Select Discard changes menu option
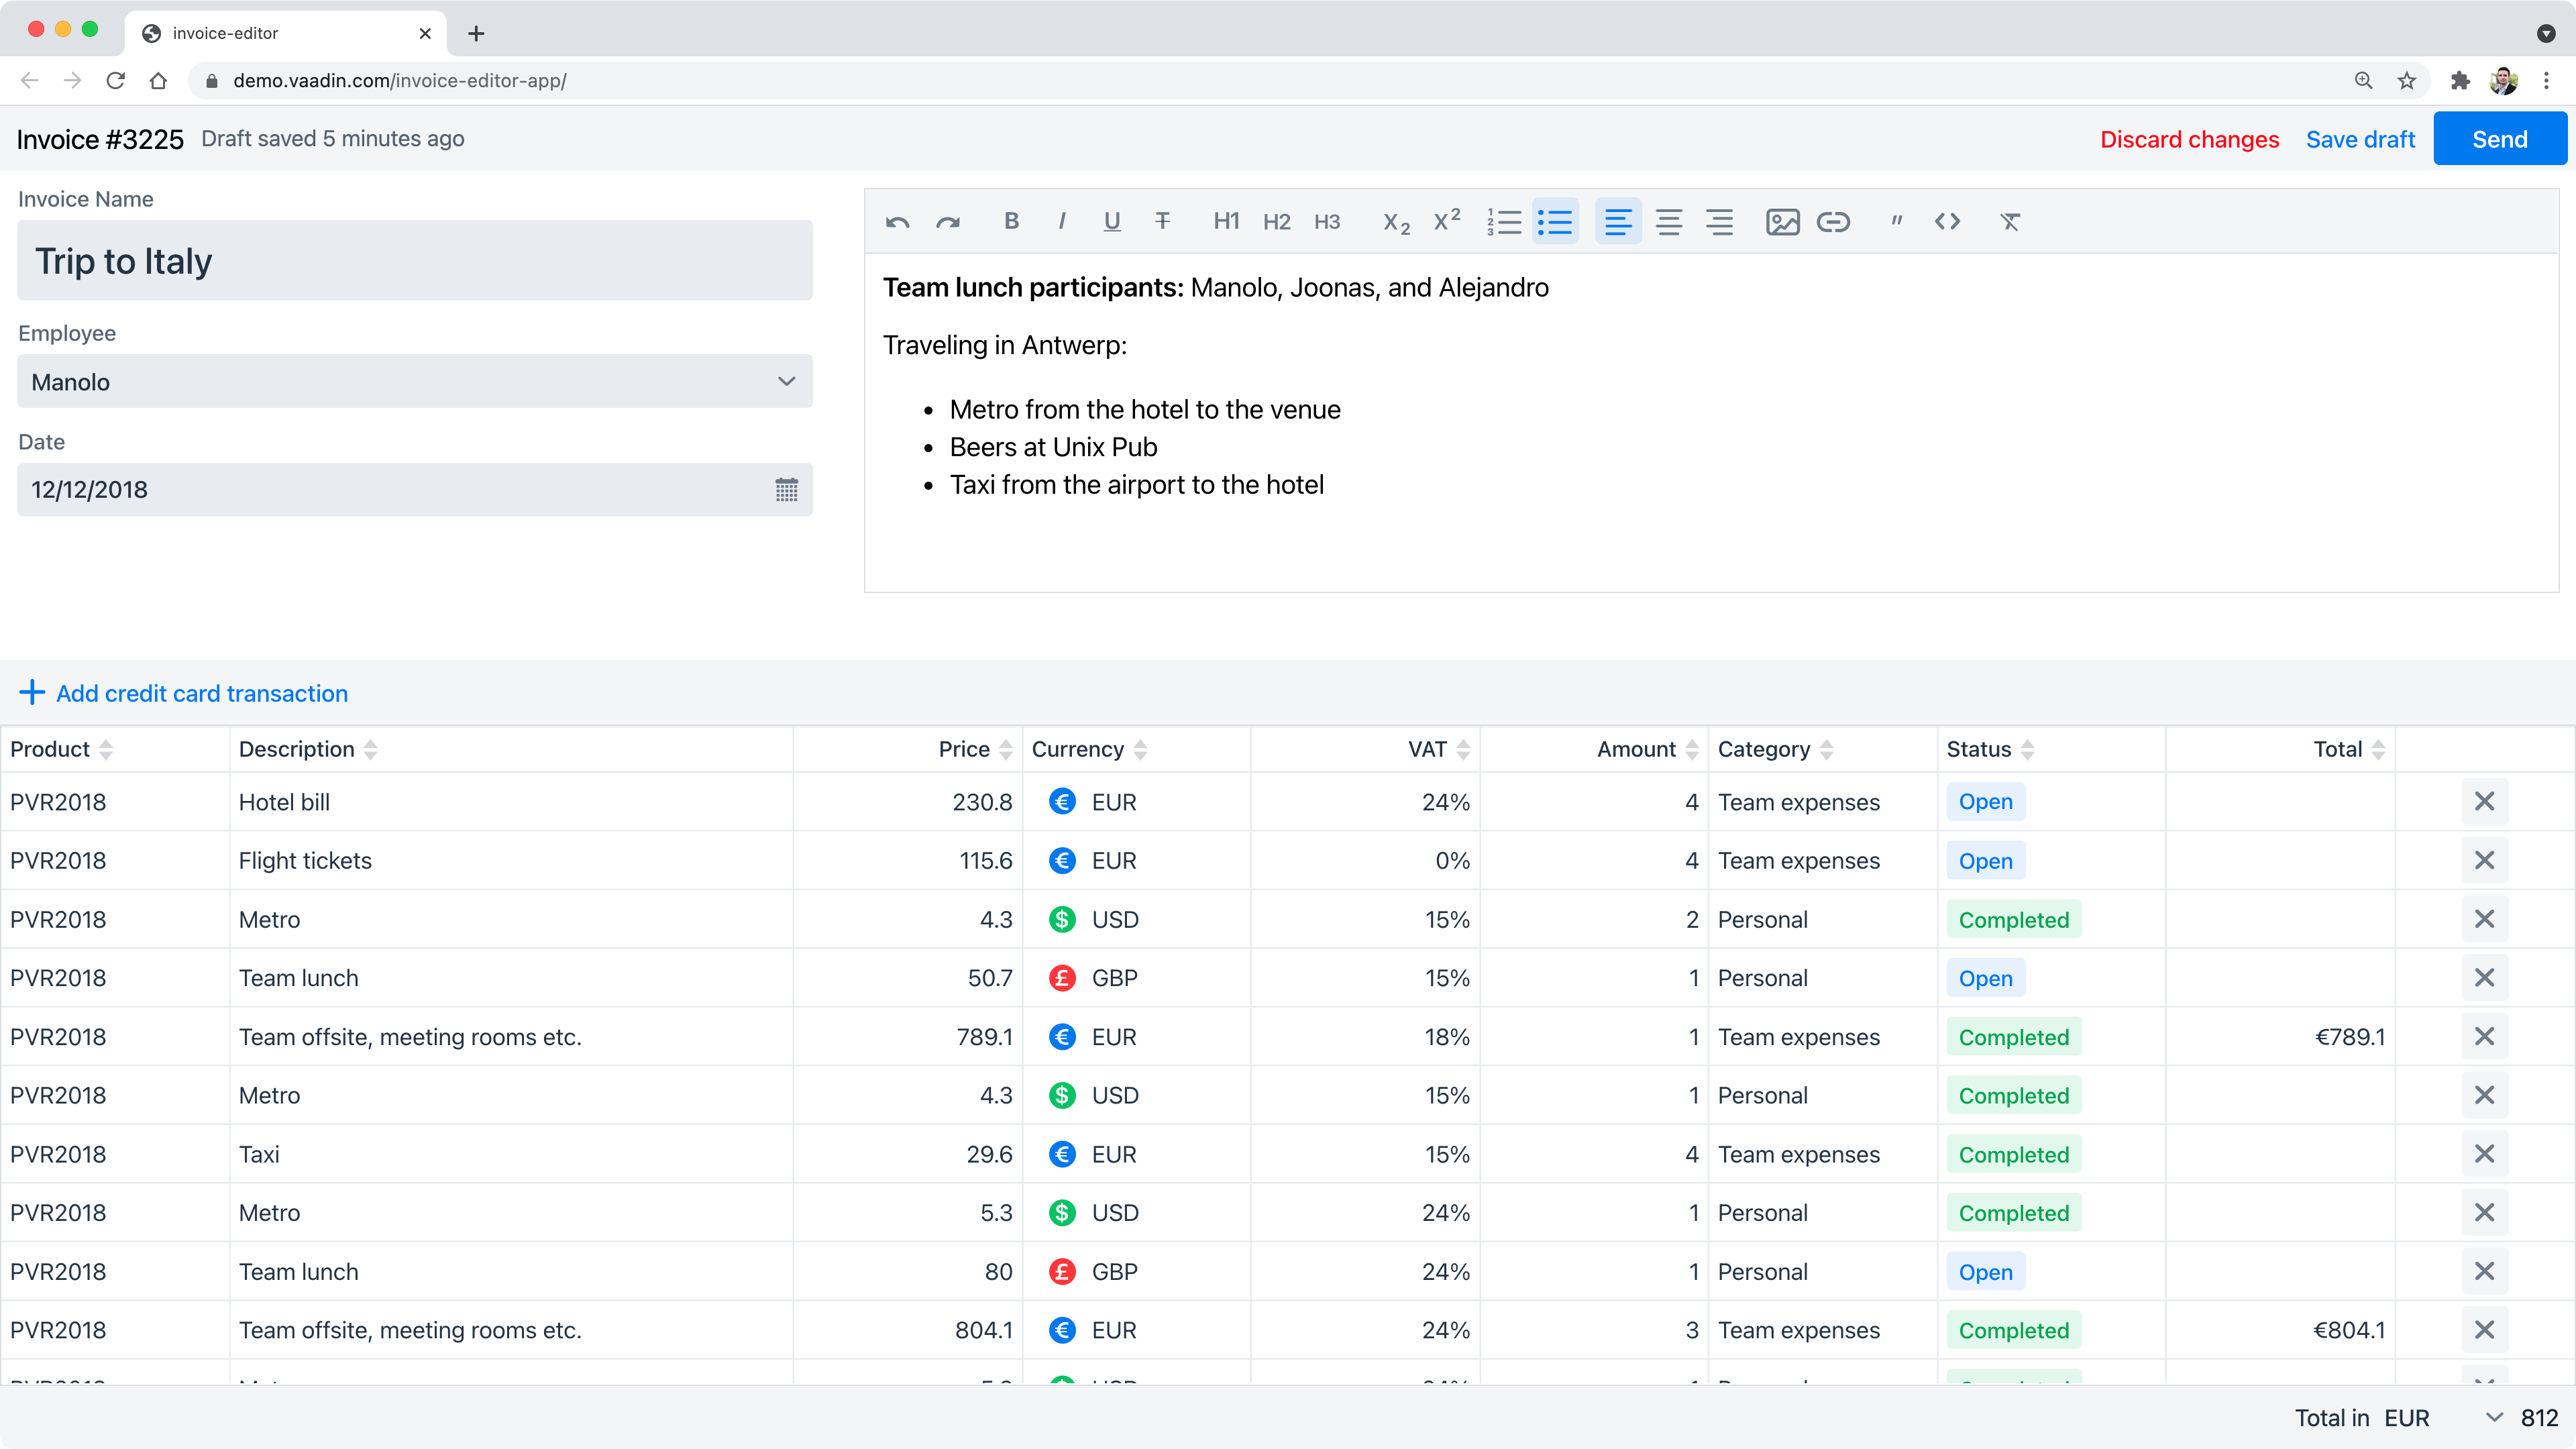The height and width of the screenshot is (1449, 2576). coord(2190,138)
